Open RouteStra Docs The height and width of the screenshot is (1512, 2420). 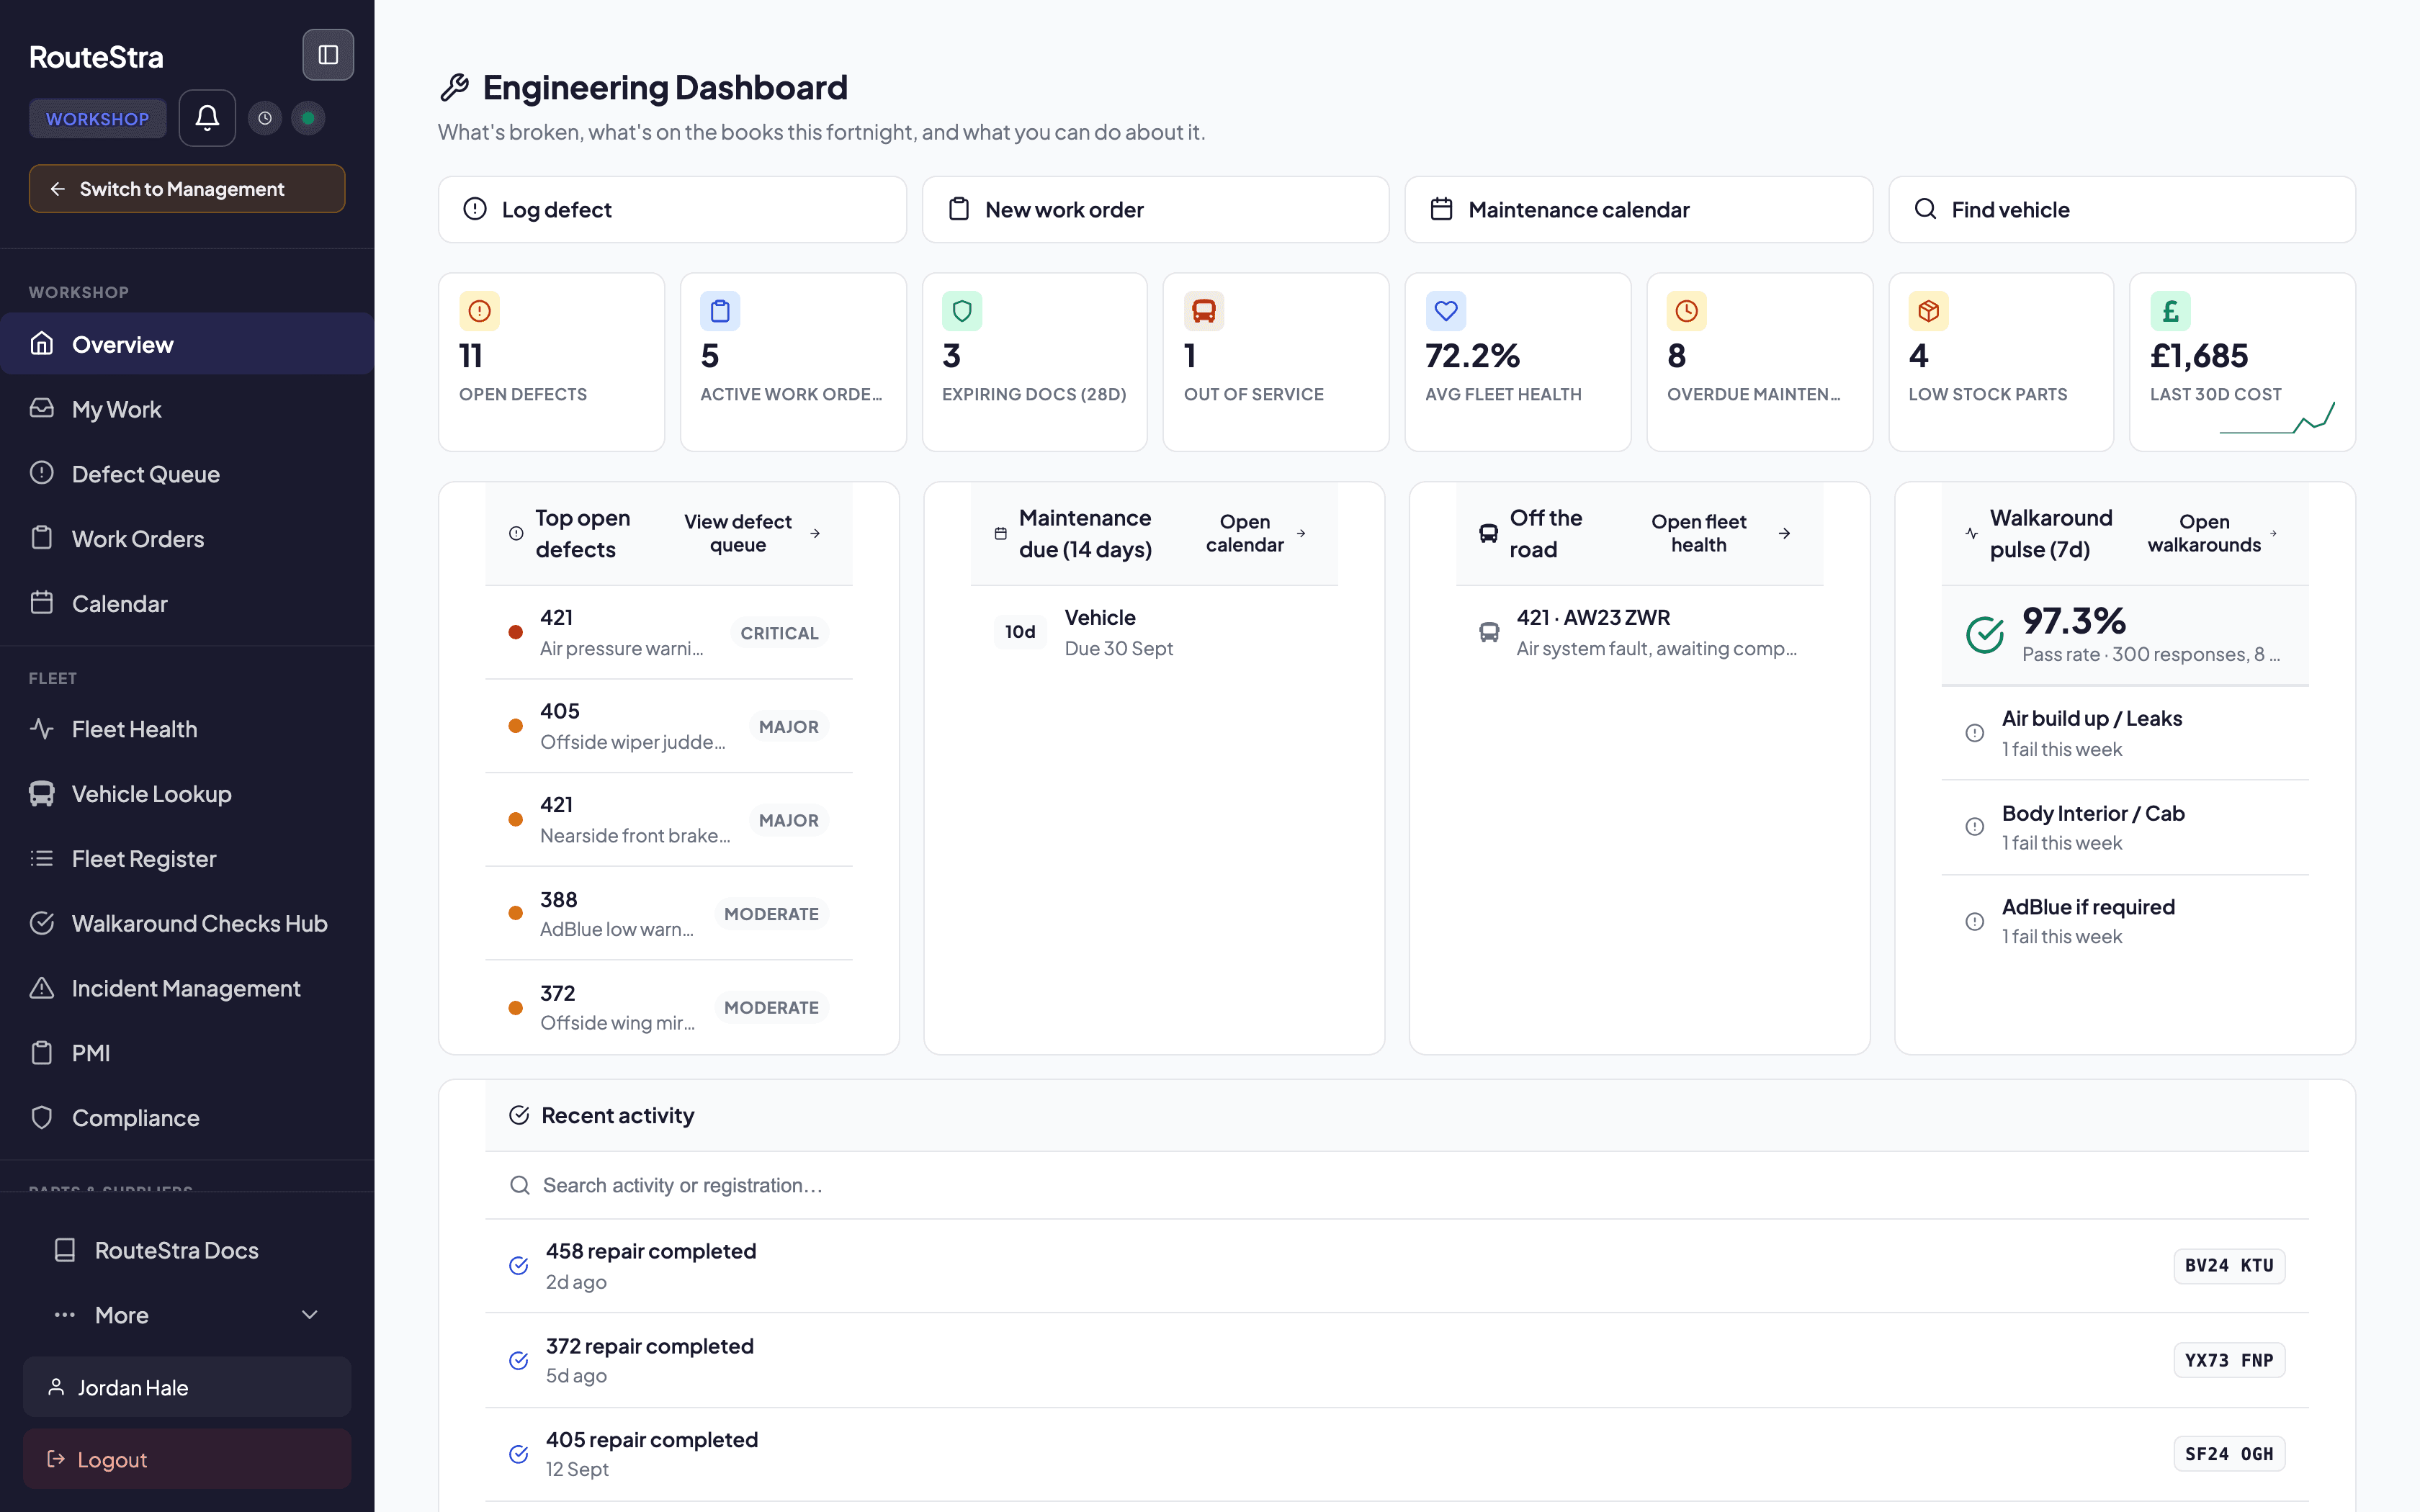[187, 1250]
